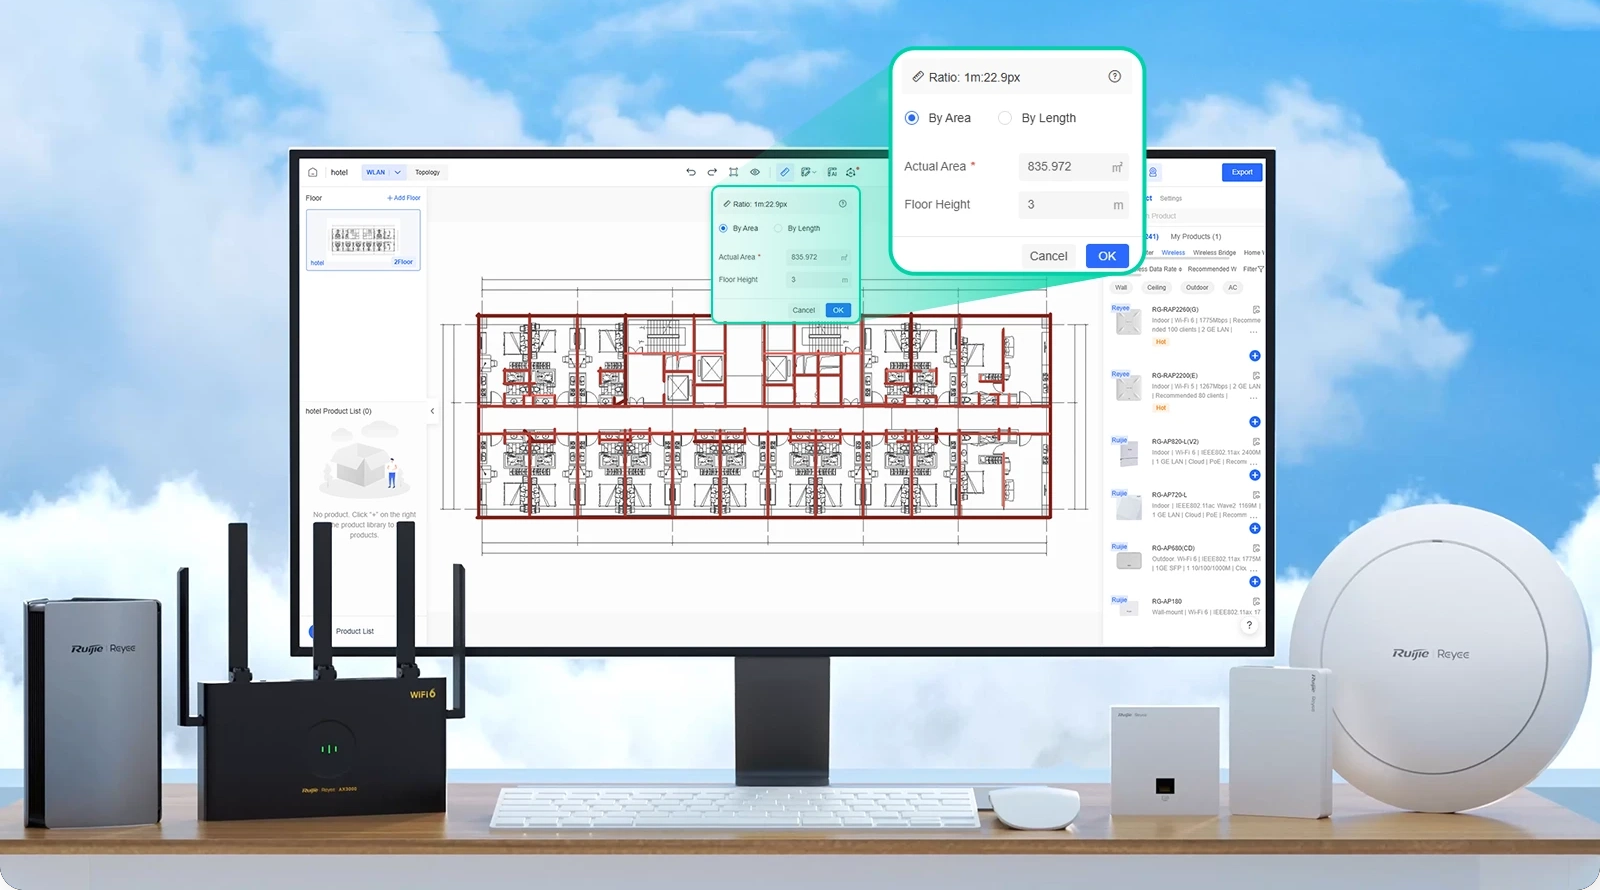Open the document icon beside RG-AP720-L
This screenshot has width=1600, height=890.
(x=1257, y=494)
